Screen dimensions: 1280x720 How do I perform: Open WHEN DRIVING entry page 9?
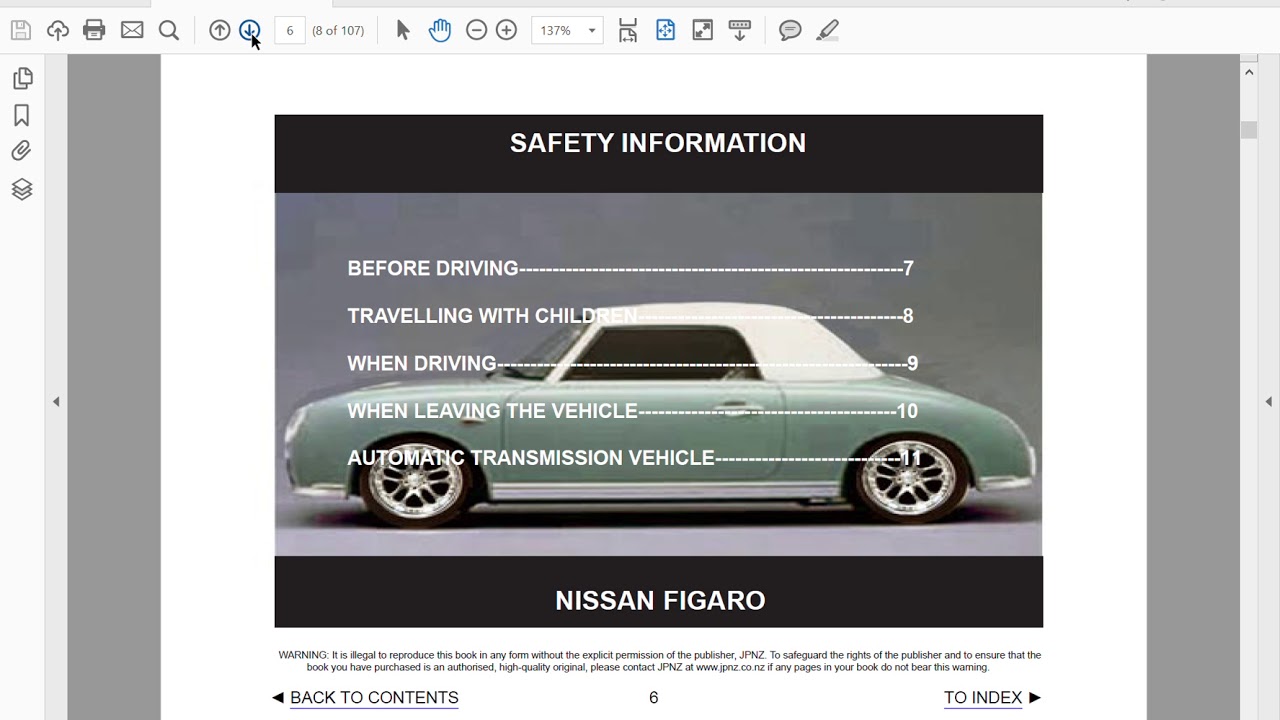[632, 363]
